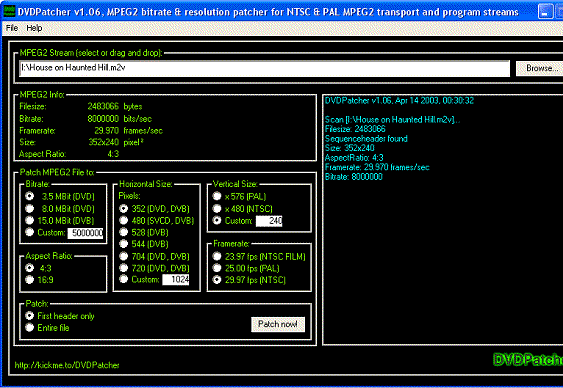Screen dimensions: 563x388
Task: Click the DVDPatcher title bar app icon
Action: tap(9, 11)
